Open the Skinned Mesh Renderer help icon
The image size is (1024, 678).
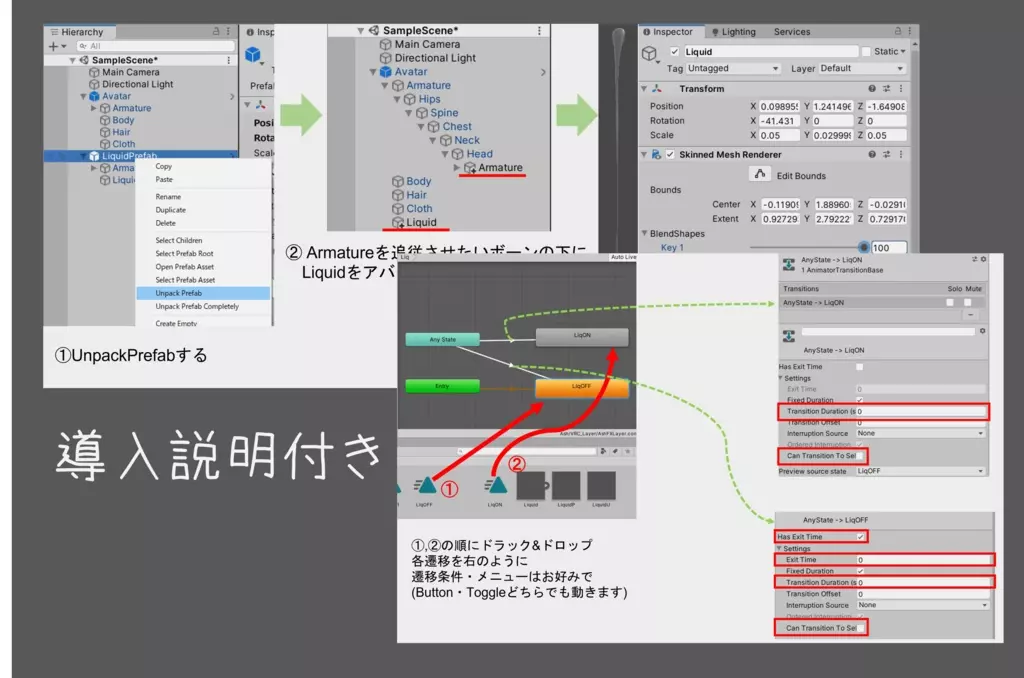(x=871, y=154)
